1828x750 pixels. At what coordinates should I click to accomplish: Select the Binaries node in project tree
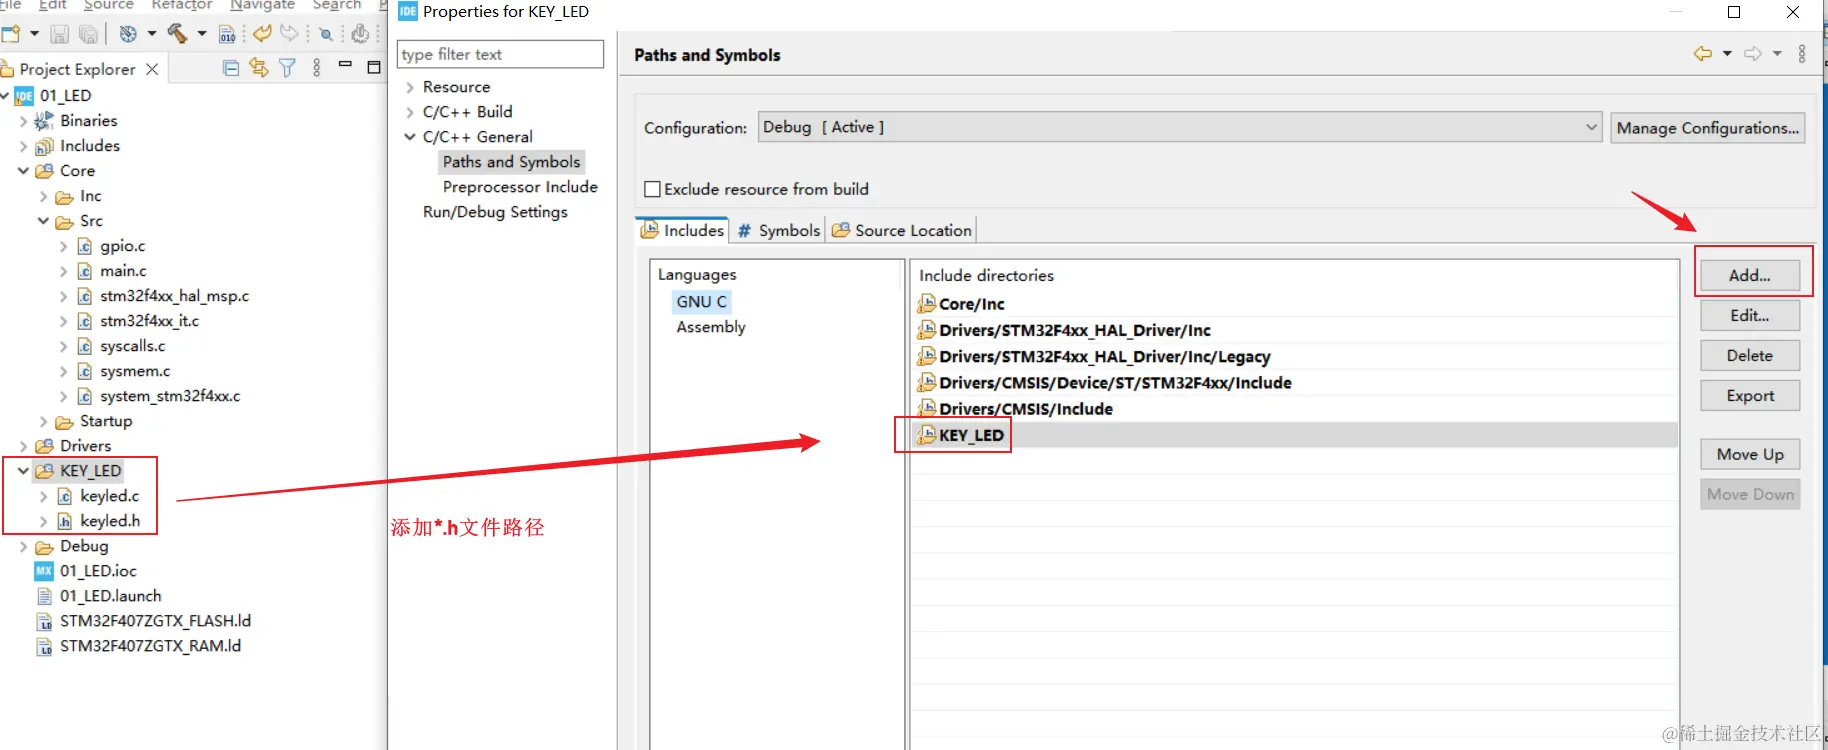[x=88, y=120]
